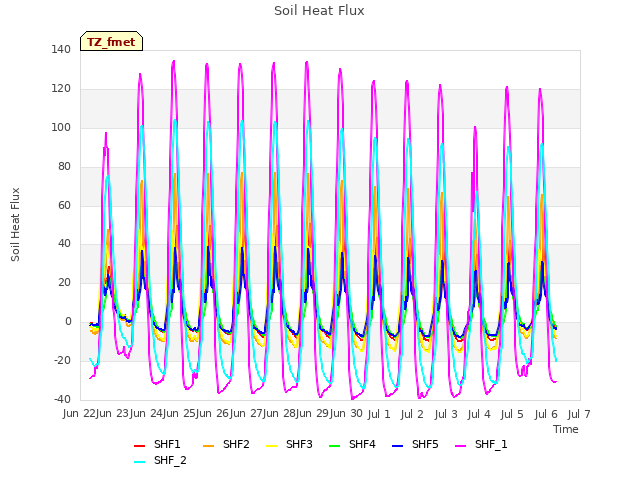Click the orange SHF2 legend color marker
The width and height of the screenshot is (640, 480).
(x=209, y=446)
